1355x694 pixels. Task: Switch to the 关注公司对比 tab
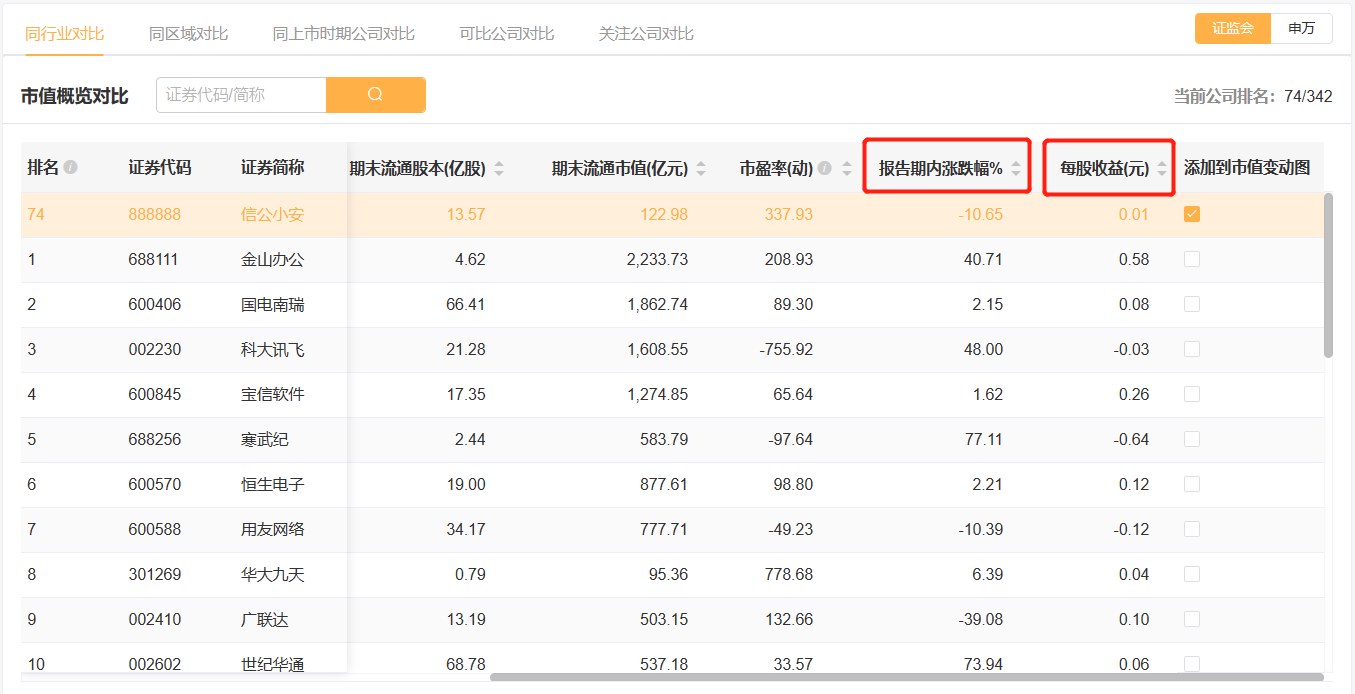646,33
